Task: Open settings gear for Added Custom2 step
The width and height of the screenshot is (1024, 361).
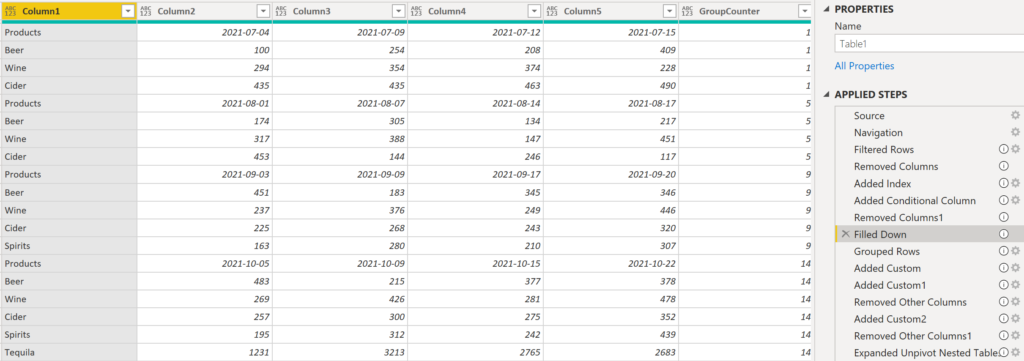Action: tap(1016, 319)
